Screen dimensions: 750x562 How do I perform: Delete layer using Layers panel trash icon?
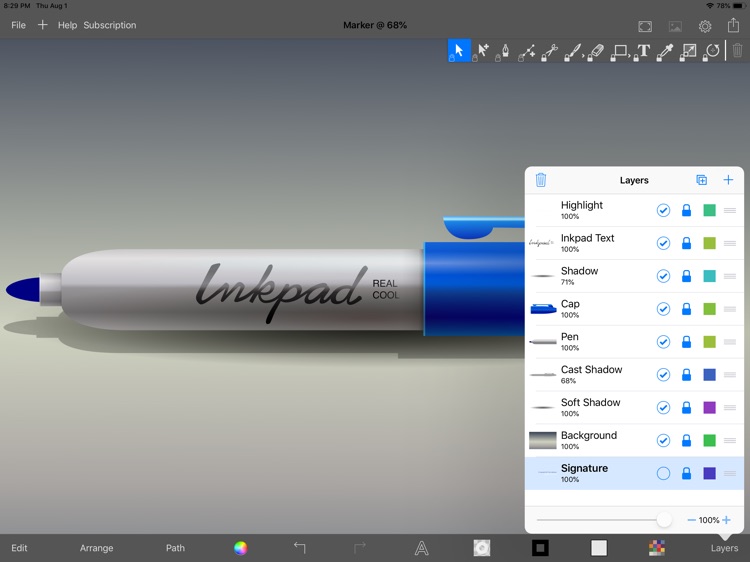coord(541,180)
